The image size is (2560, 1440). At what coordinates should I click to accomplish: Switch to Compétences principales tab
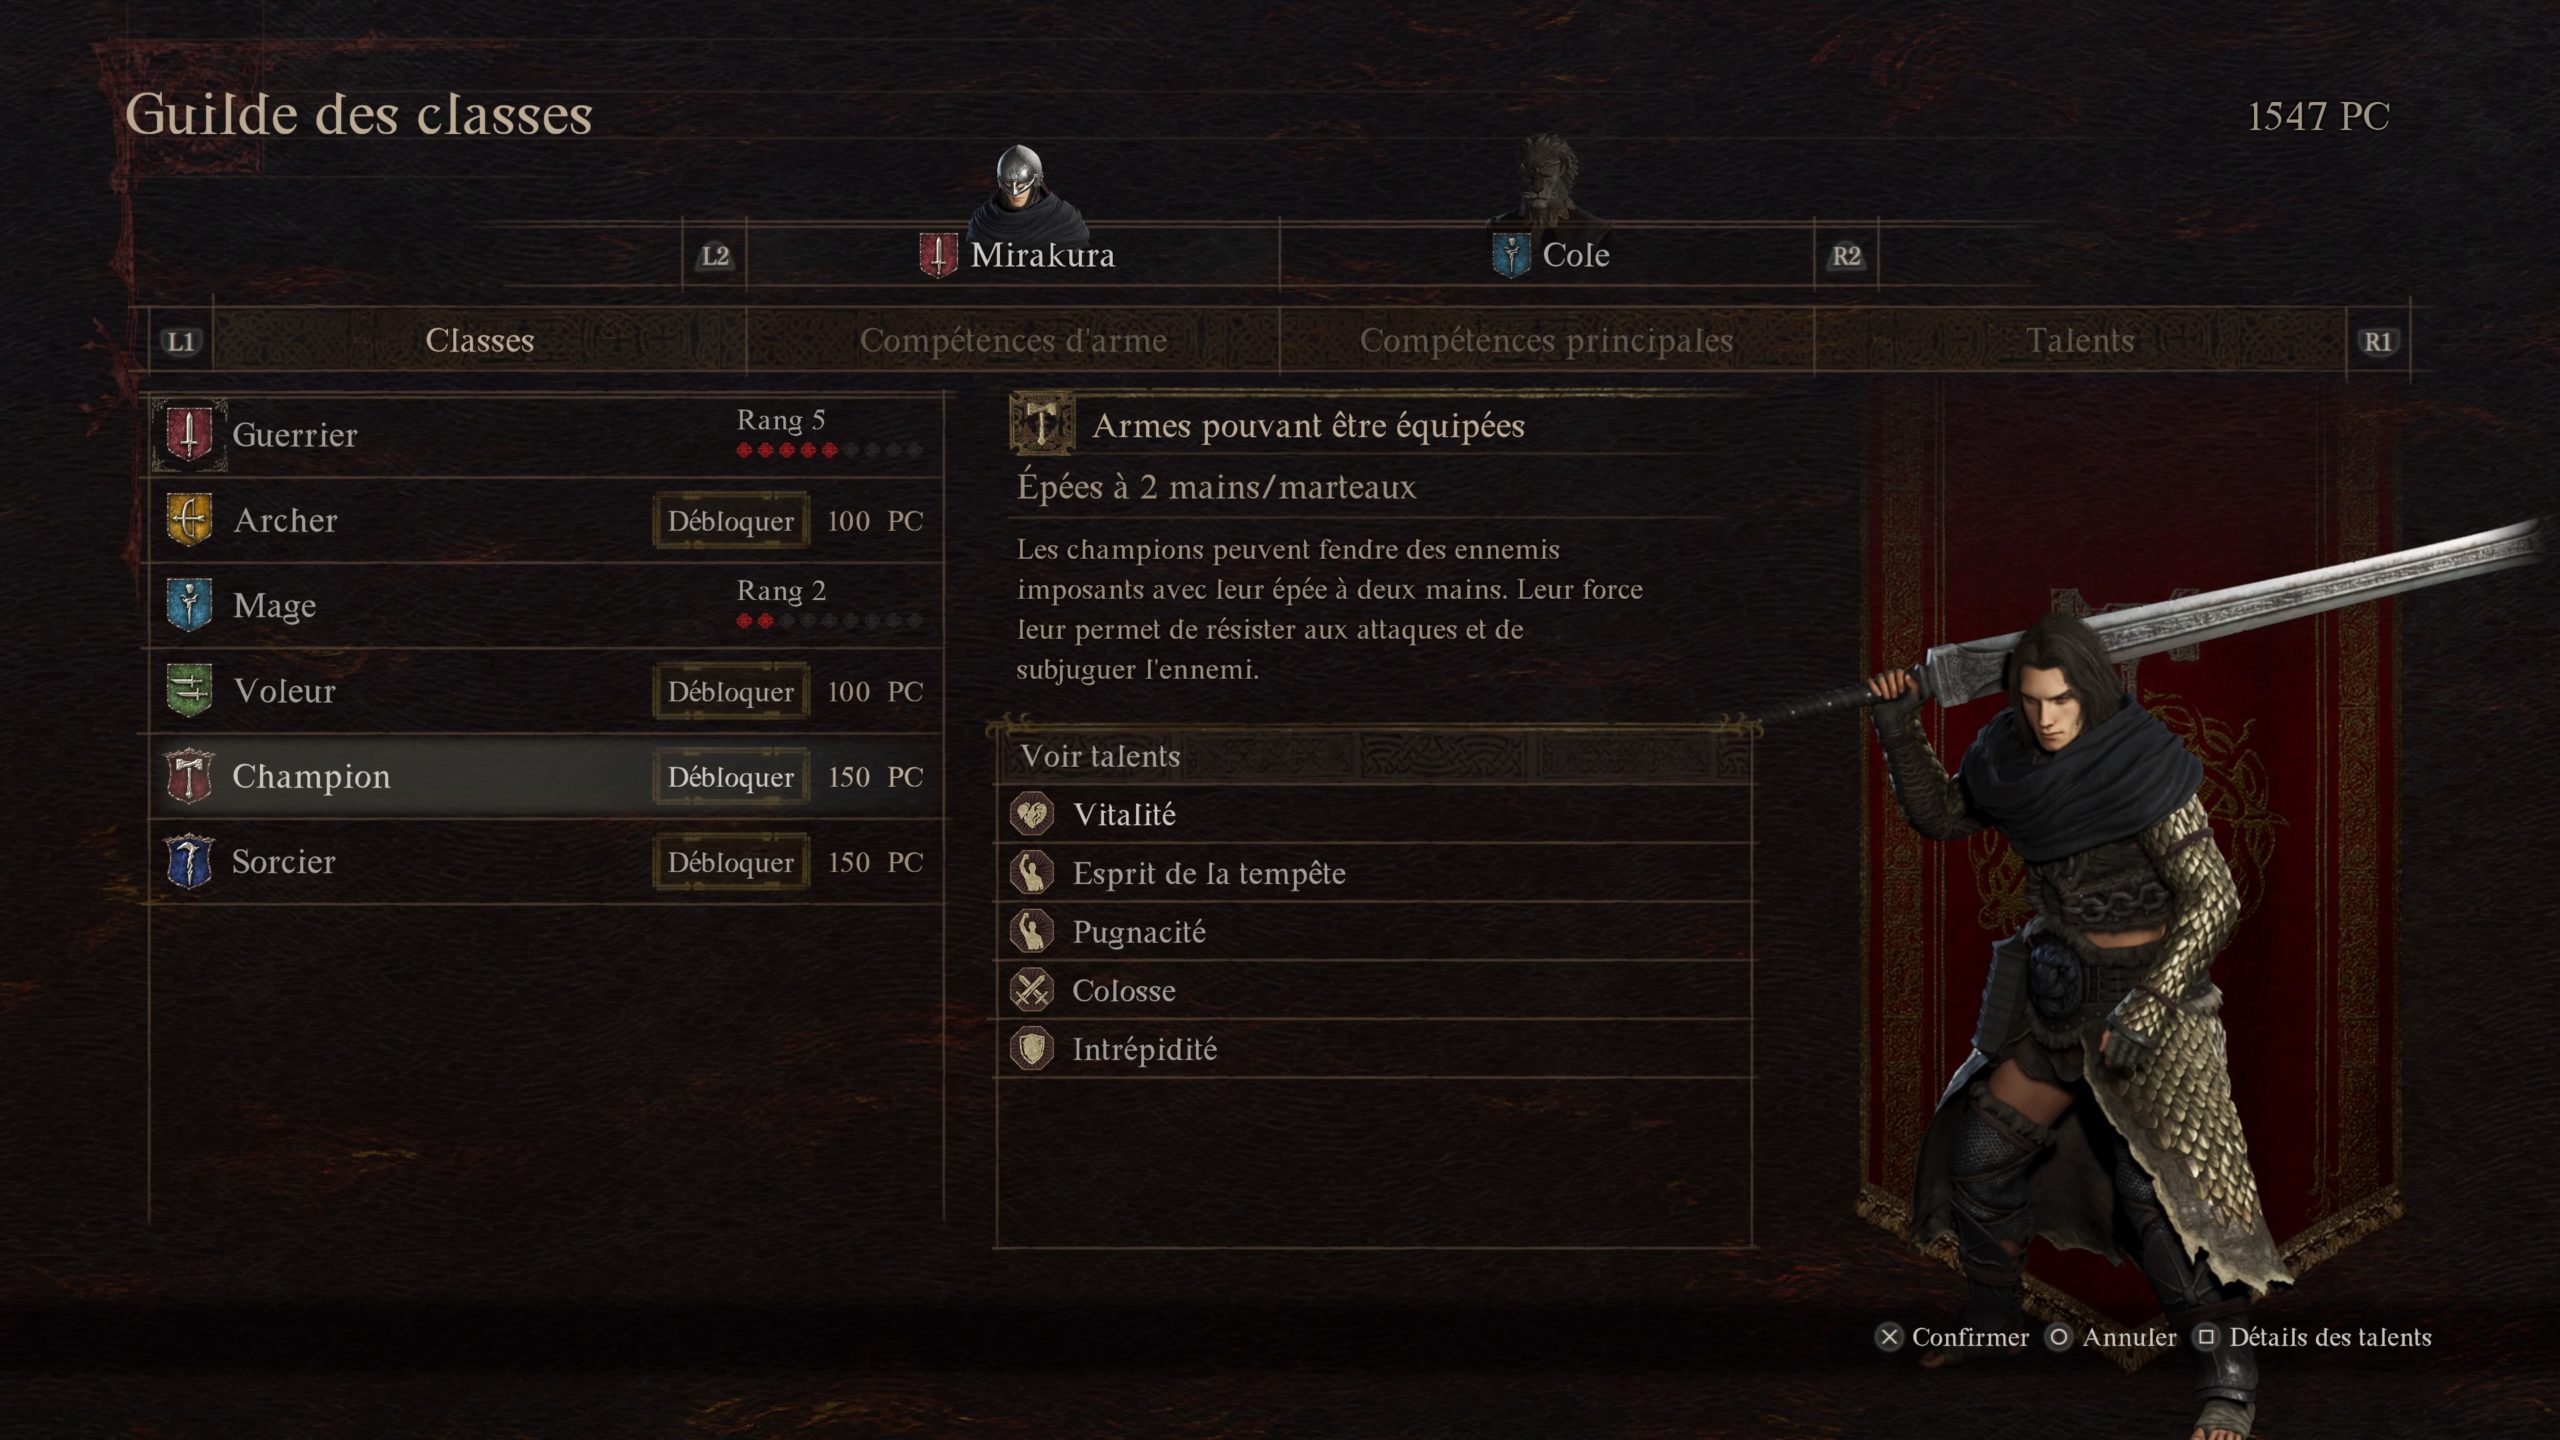pos(1546,341)
